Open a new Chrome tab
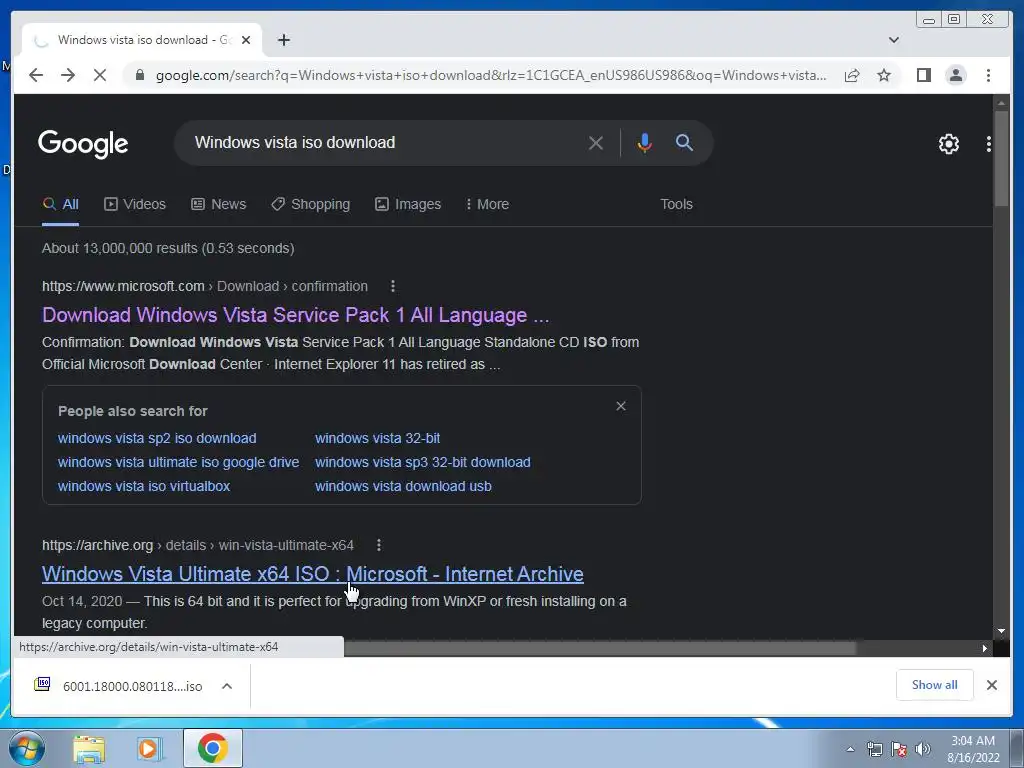The image size is (1024, 768). pyautogui.click(x=283, y=40)
